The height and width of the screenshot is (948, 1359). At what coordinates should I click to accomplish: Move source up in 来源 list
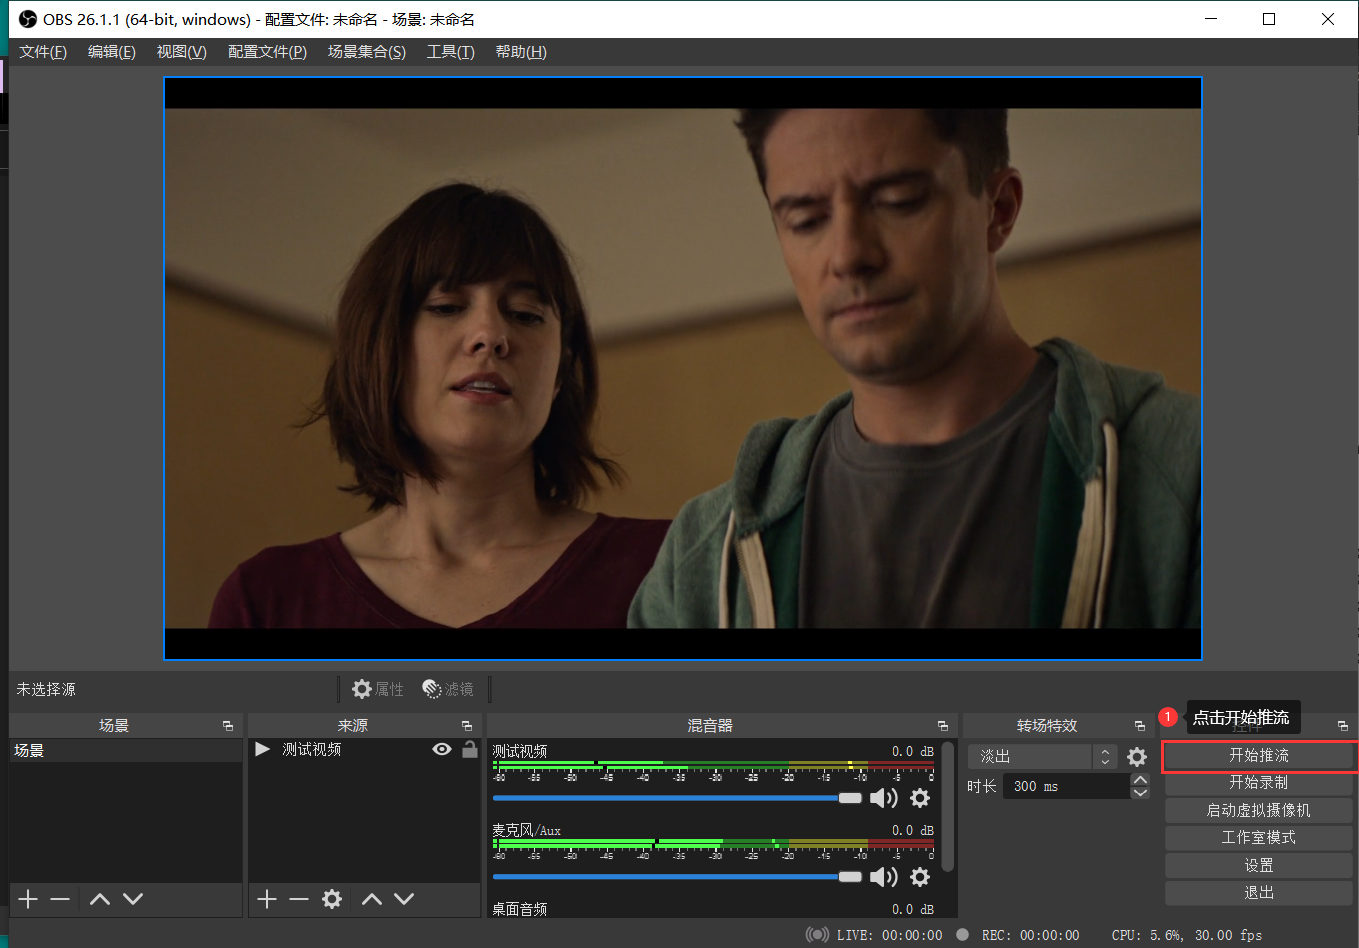pyautogui.click(x=372, y=899)
